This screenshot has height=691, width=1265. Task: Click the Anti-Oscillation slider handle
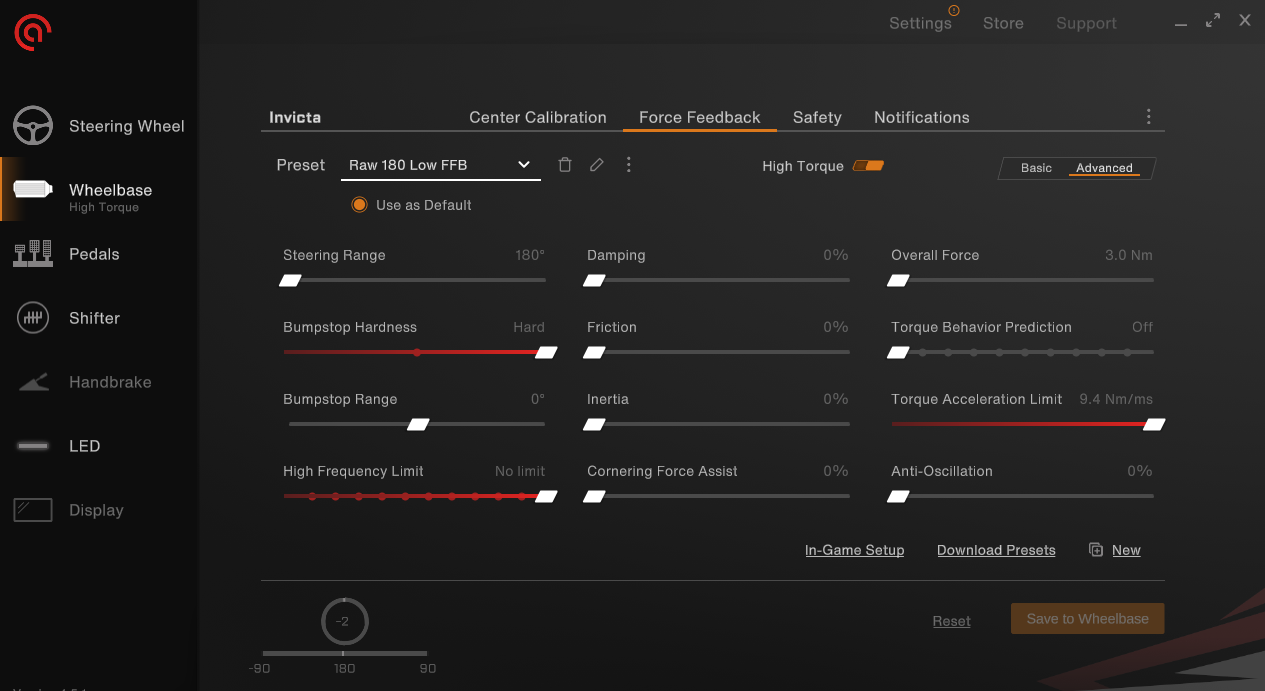(x=898, y=497)
